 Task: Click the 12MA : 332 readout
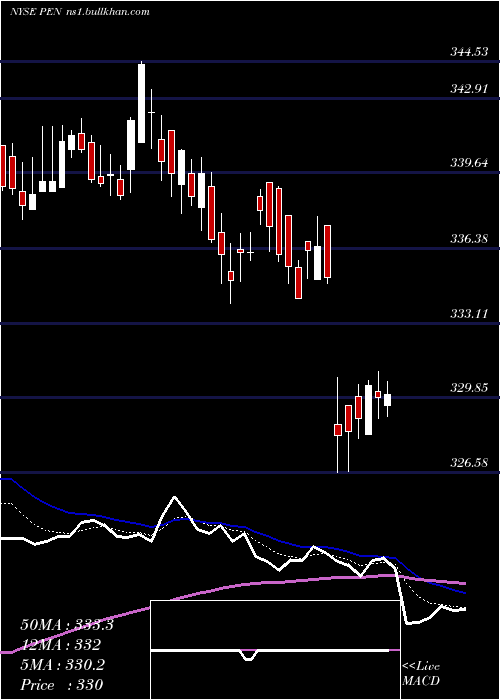tap(61, 645)
